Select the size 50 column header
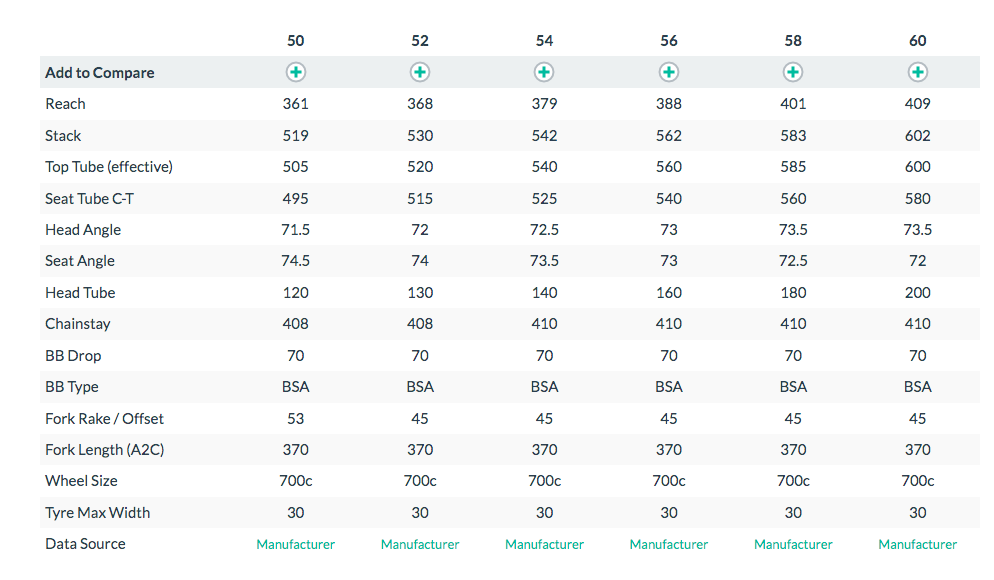Screen dimensions: 994x580 coord(296,41)
